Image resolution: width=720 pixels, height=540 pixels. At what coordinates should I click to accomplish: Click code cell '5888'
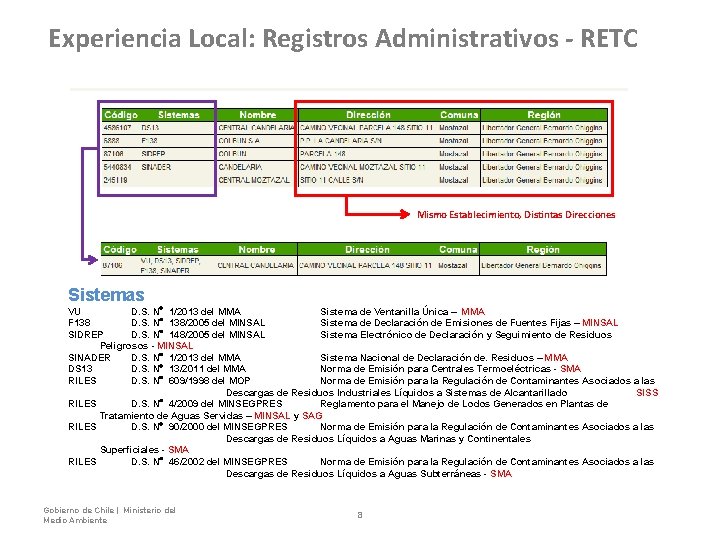(111, 141)
